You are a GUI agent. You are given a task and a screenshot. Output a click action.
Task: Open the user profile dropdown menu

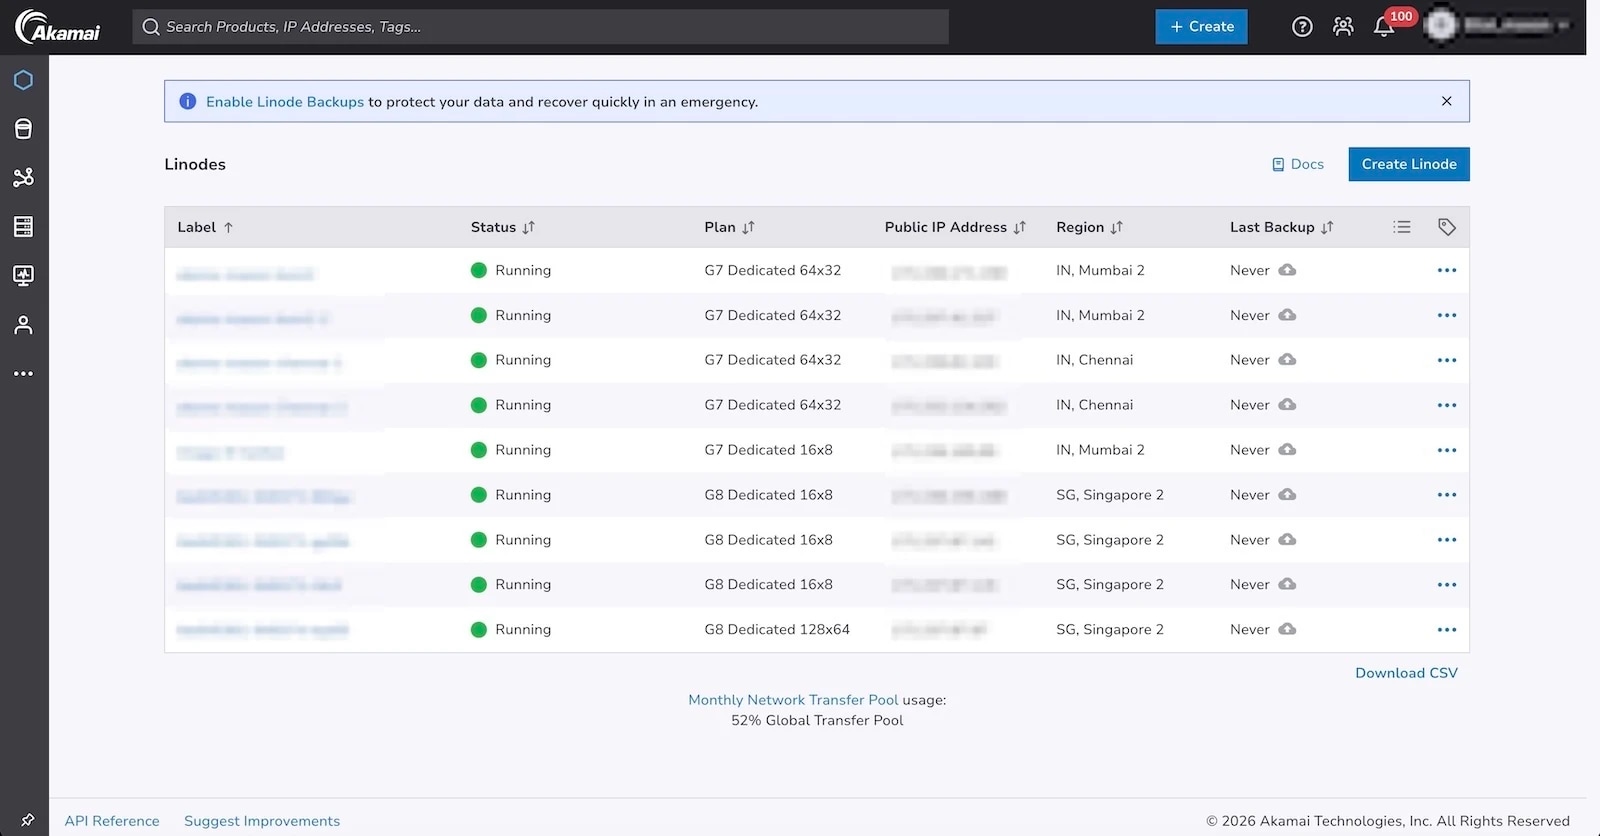[1499, 25]
